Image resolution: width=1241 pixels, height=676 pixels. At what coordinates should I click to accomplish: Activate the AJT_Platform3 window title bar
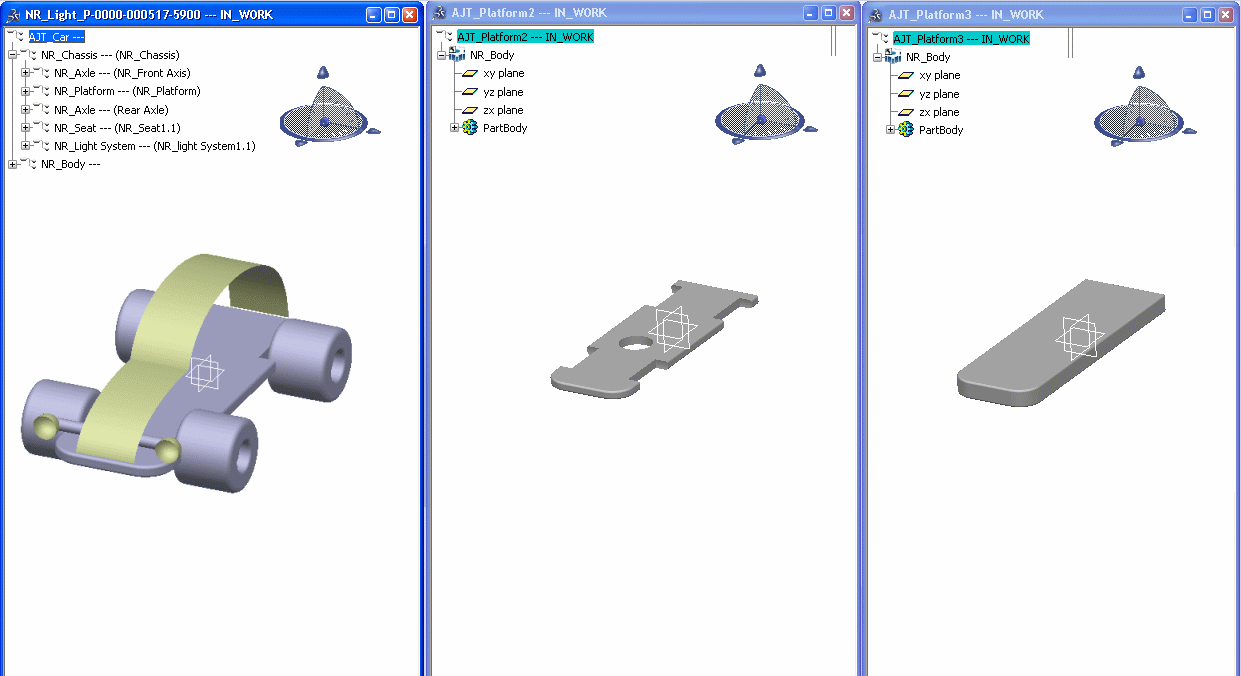[1052, 15]
